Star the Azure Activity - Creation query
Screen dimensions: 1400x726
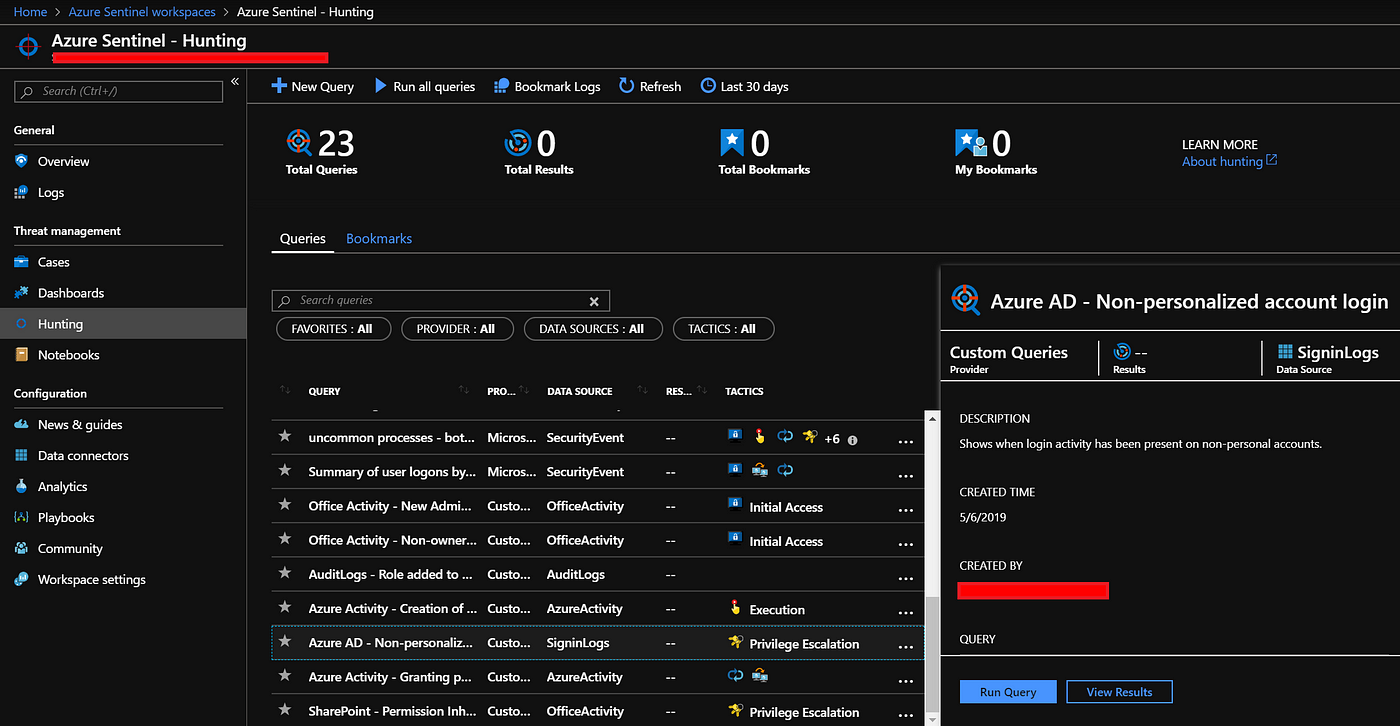(x=285, y=608)
